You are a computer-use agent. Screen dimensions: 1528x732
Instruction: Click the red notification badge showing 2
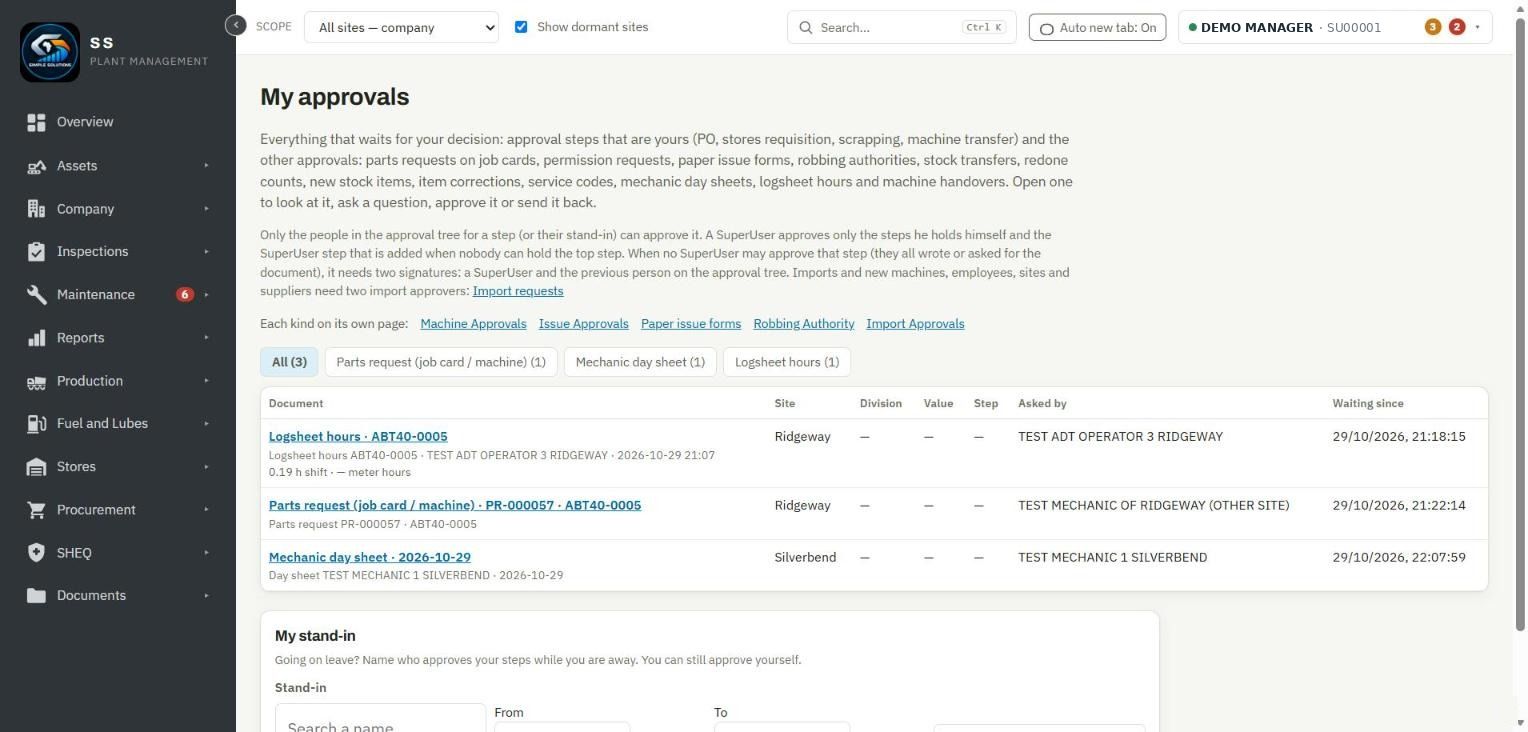click(1457, 27)
